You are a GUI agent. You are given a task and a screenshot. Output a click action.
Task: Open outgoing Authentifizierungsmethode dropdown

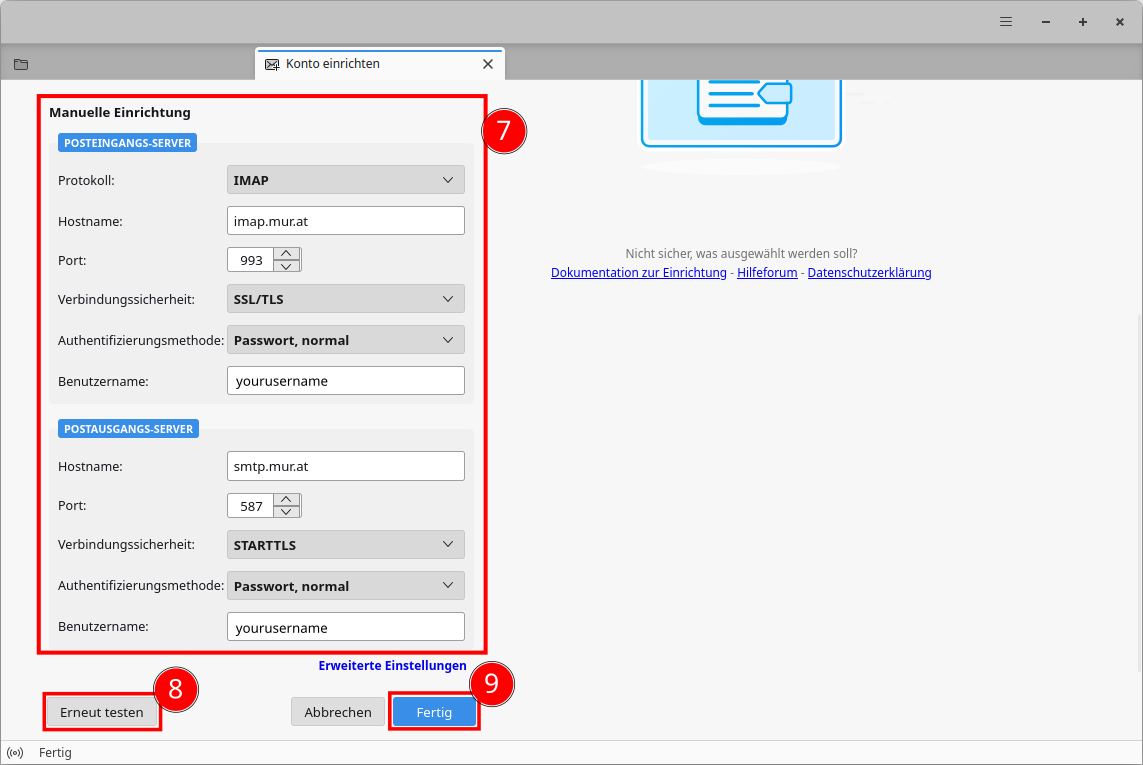point(346,586)
